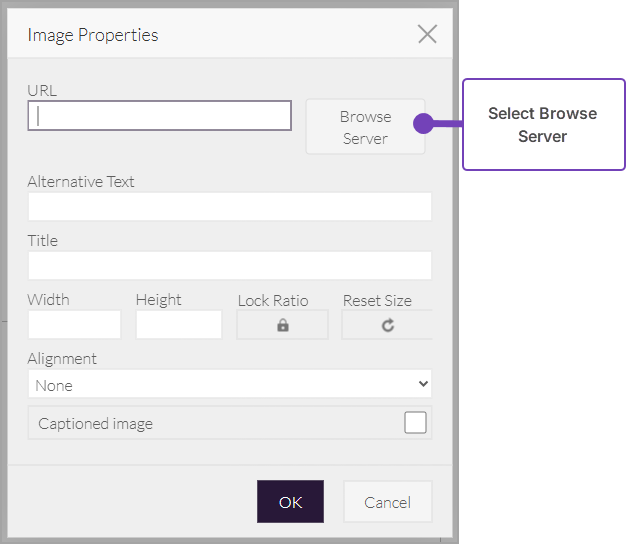Click into the Alternative Text field
The height and width of the screenshot is (544, 628).
click(229, 207)
